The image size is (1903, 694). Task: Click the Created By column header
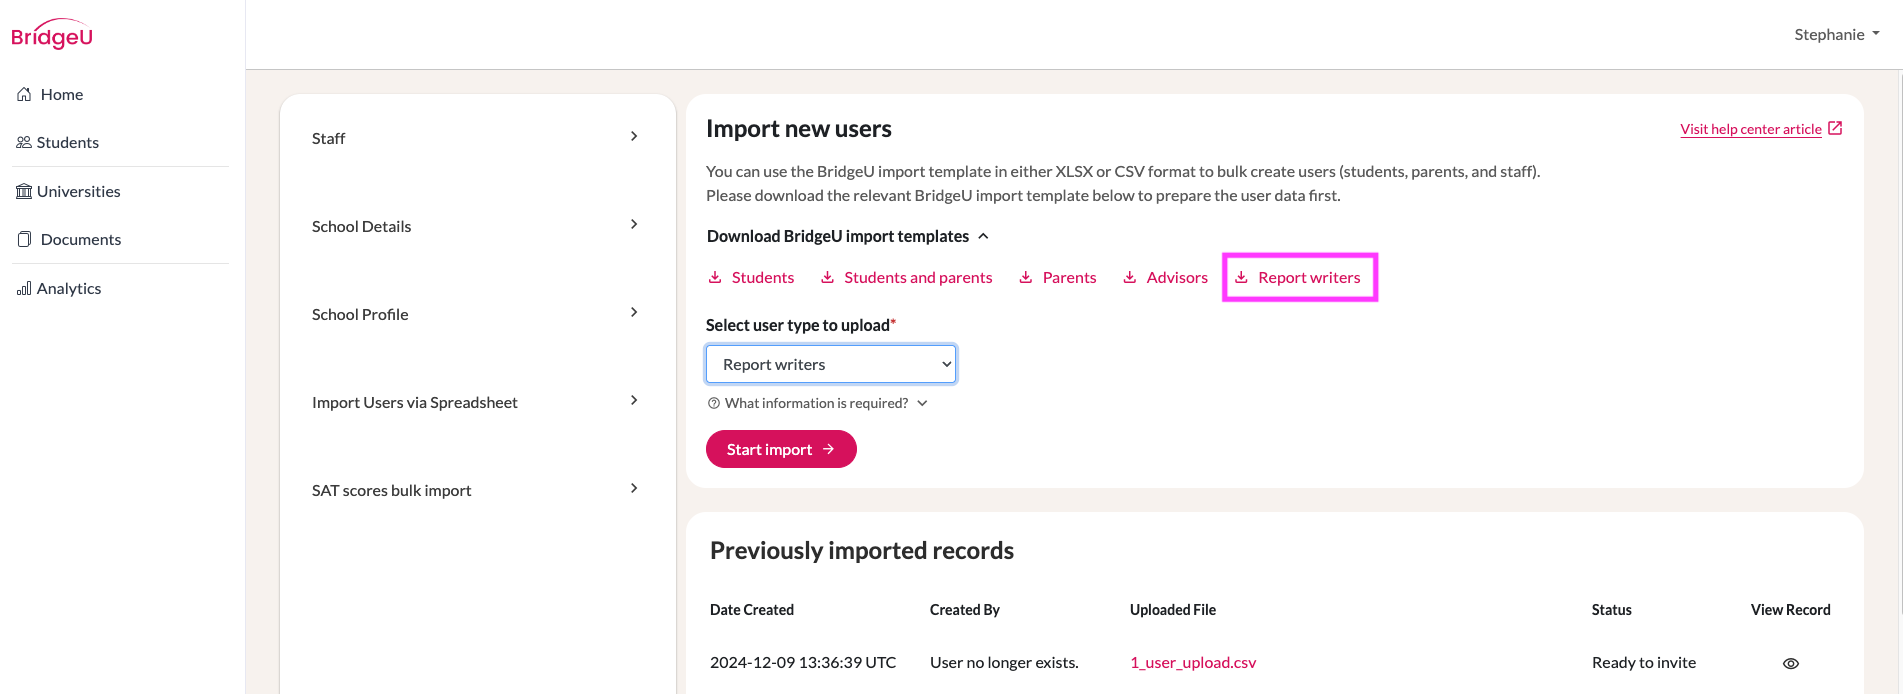tap(965, 610)
